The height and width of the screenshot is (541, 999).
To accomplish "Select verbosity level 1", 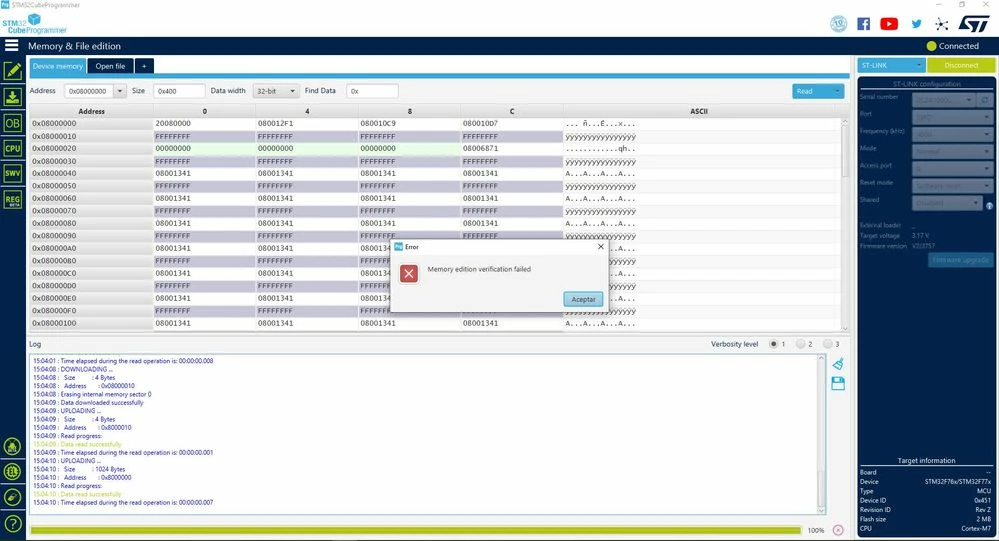I will [x=773, y=344].
